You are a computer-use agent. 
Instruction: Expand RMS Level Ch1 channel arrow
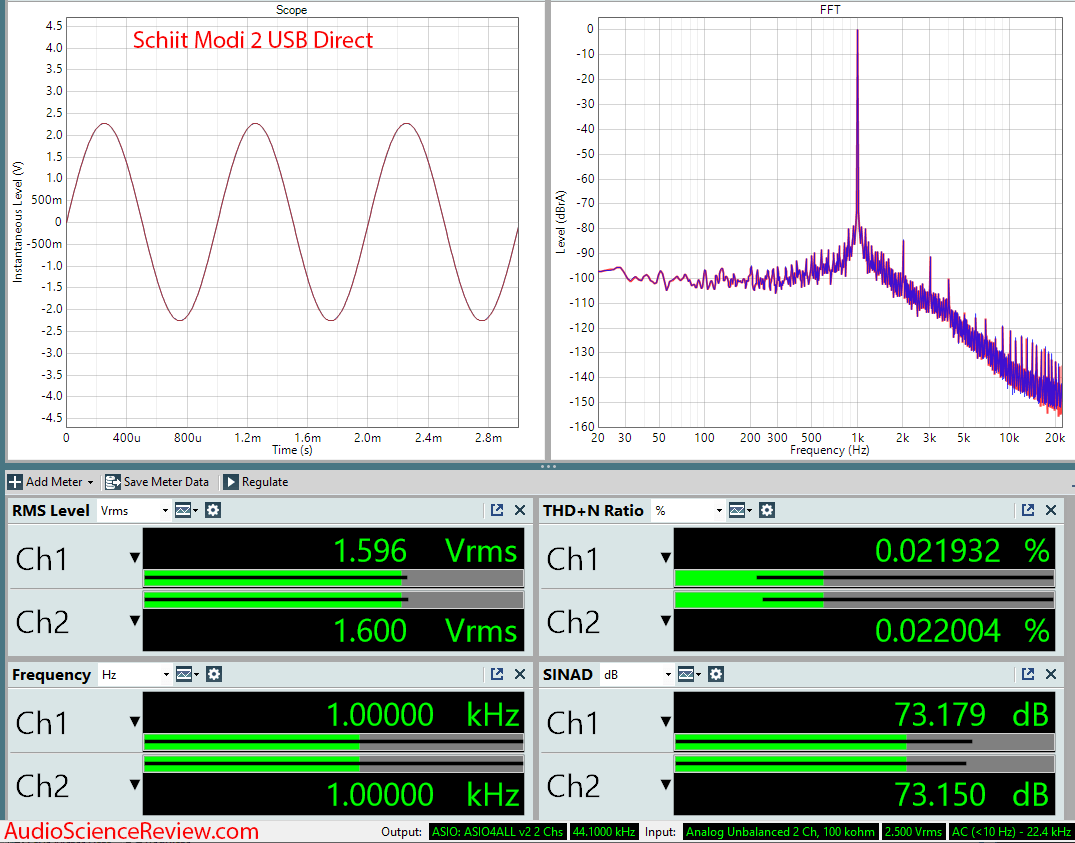coord(134,557)
